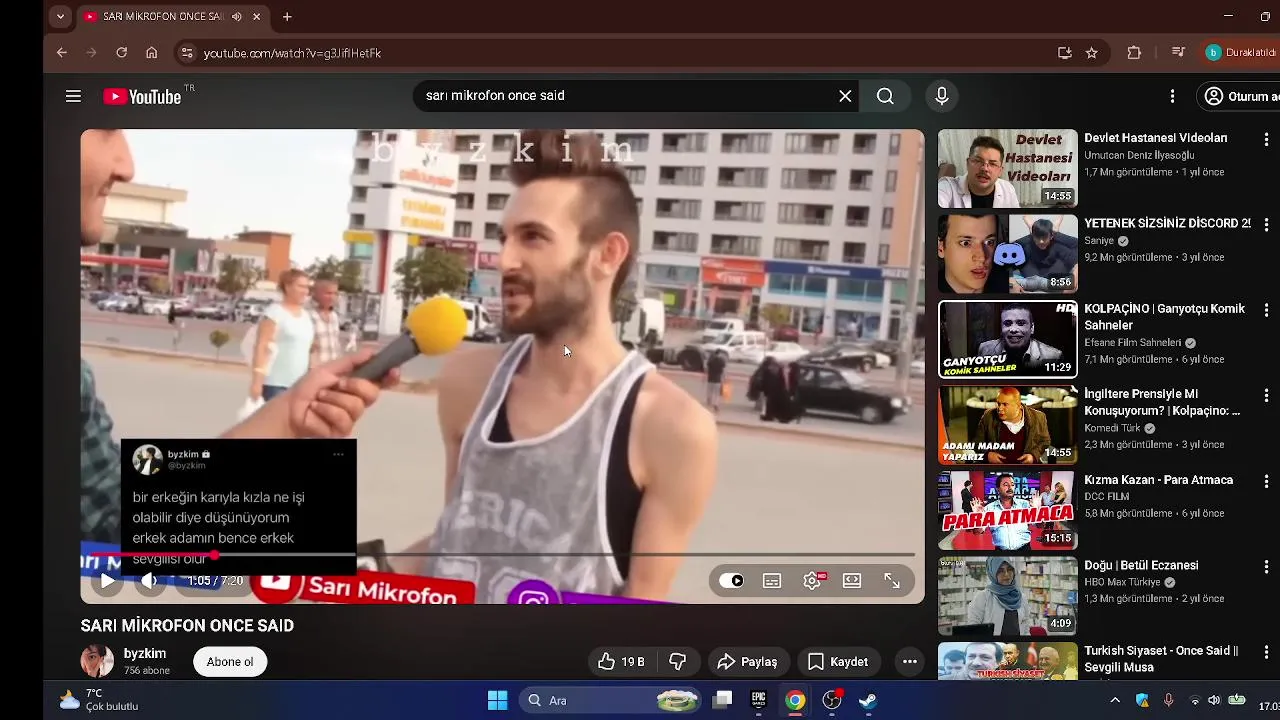Seek on the red video progress bar

[502, 554]
